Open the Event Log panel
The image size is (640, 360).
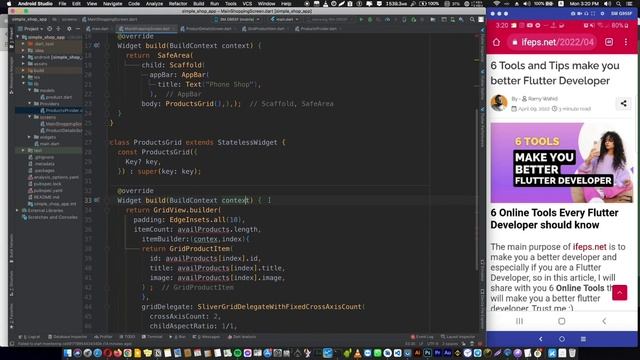[x=422, y=337]
